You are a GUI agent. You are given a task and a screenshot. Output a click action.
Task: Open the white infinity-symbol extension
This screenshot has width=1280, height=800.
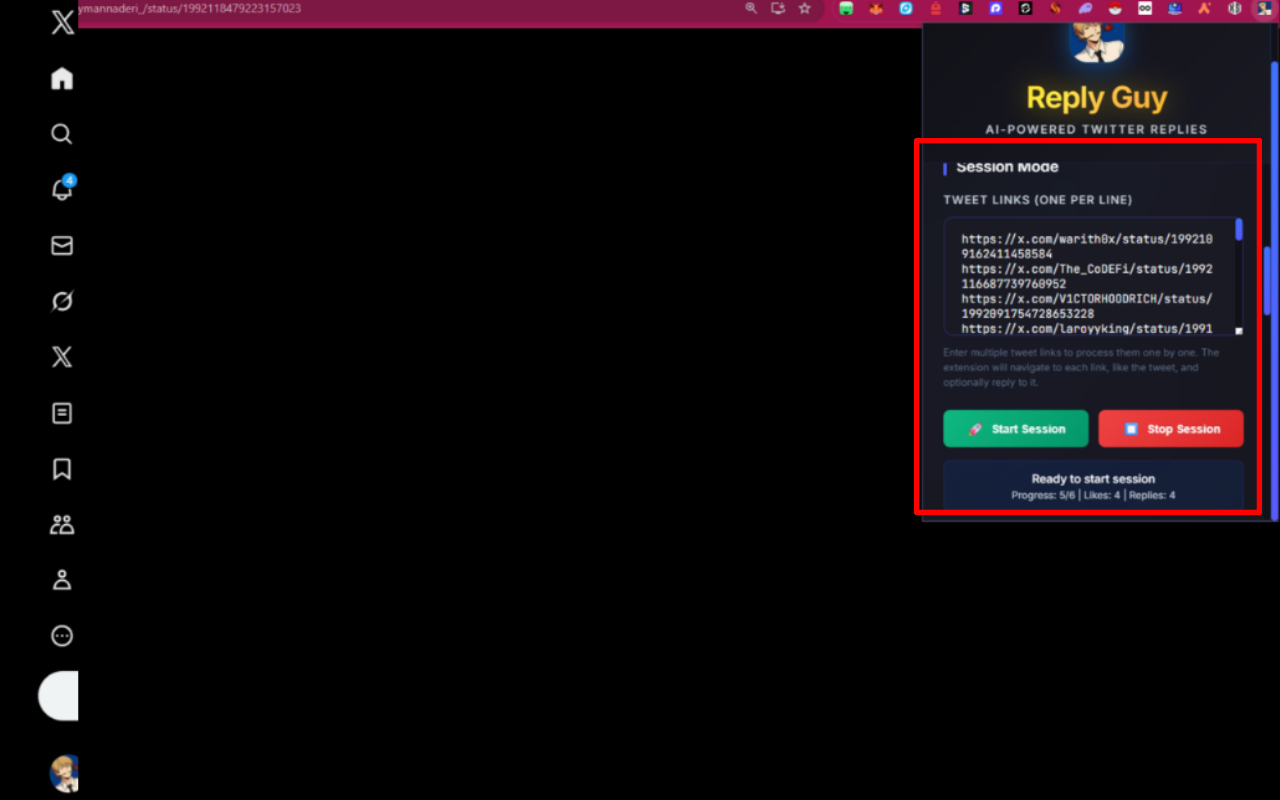pyautogui.click(x=1145, y=8)
